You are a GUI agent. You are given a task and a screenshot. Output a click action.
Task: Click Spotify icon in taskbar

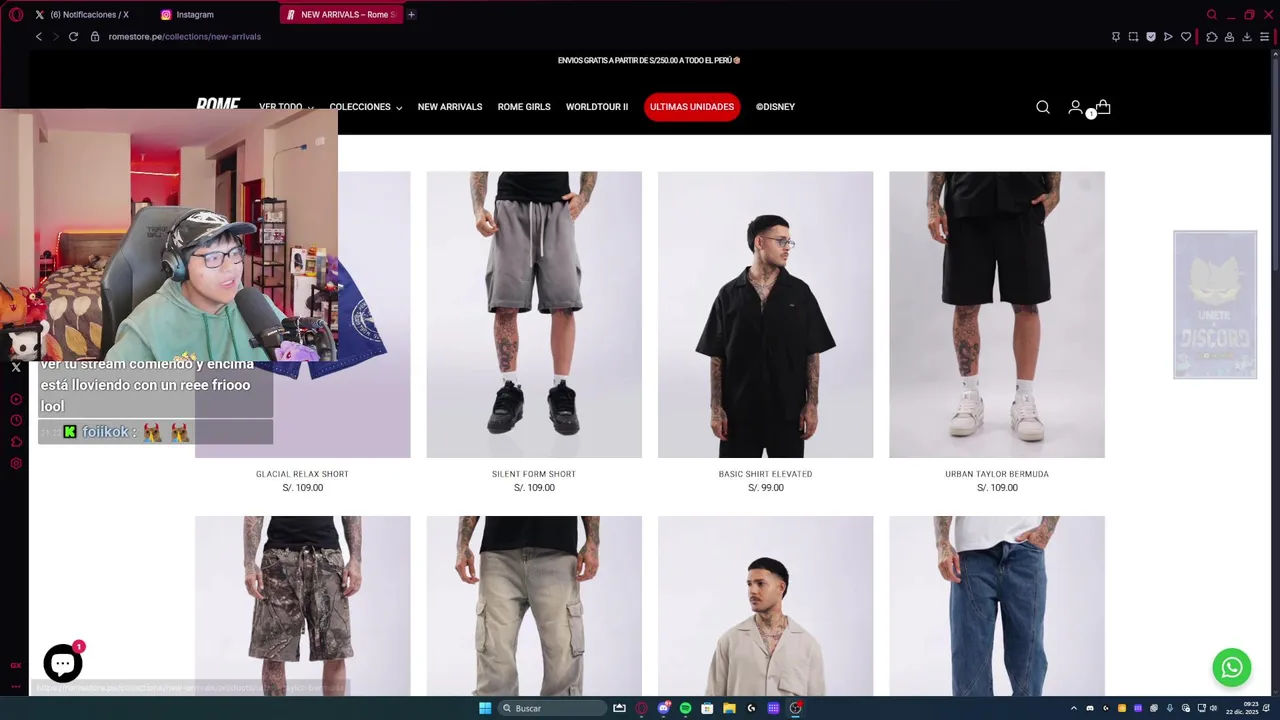tap(685, 708)
